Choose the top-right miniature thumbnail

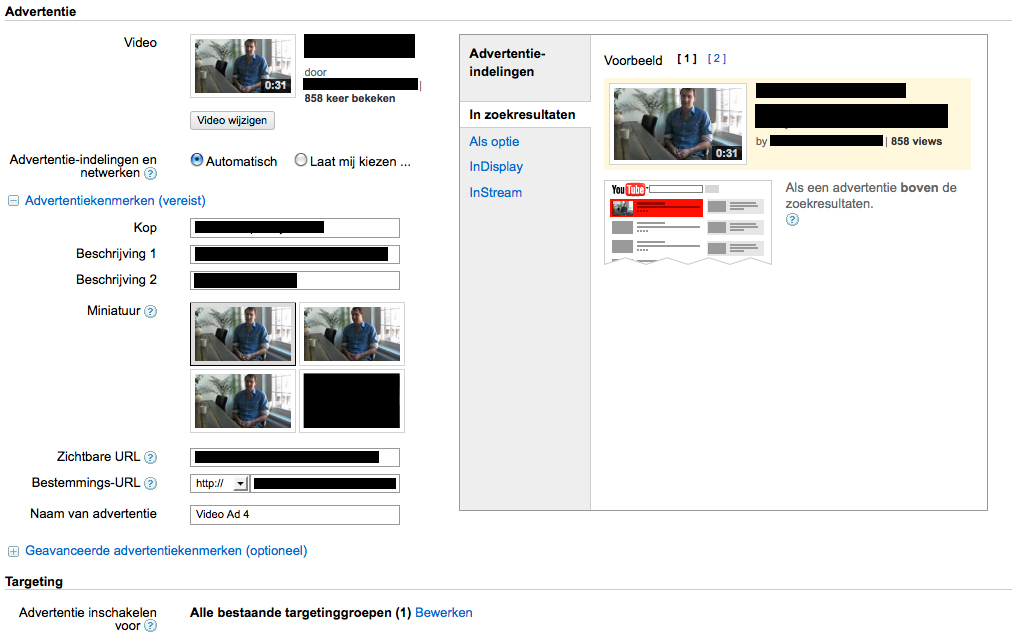coord(352,335)
